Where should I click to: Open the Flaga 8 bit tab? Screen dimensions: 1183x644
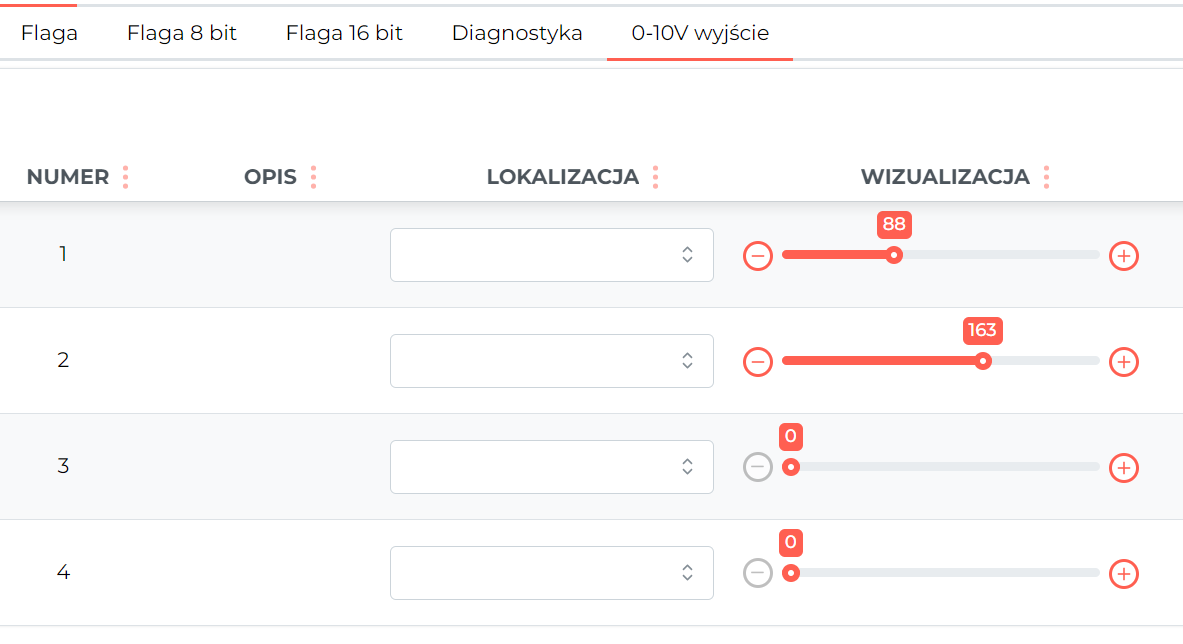tap(182, 33)
